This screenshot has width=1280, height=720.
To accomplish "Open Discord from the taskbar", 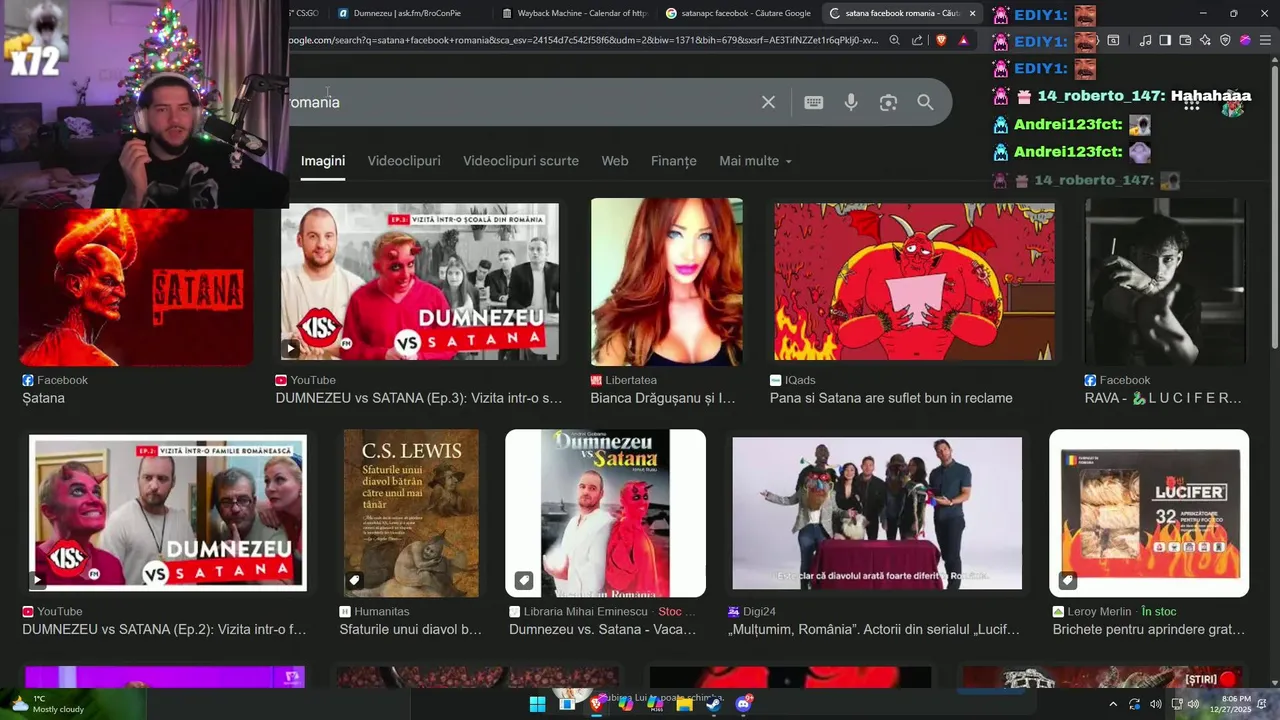I will click(743, 704).
